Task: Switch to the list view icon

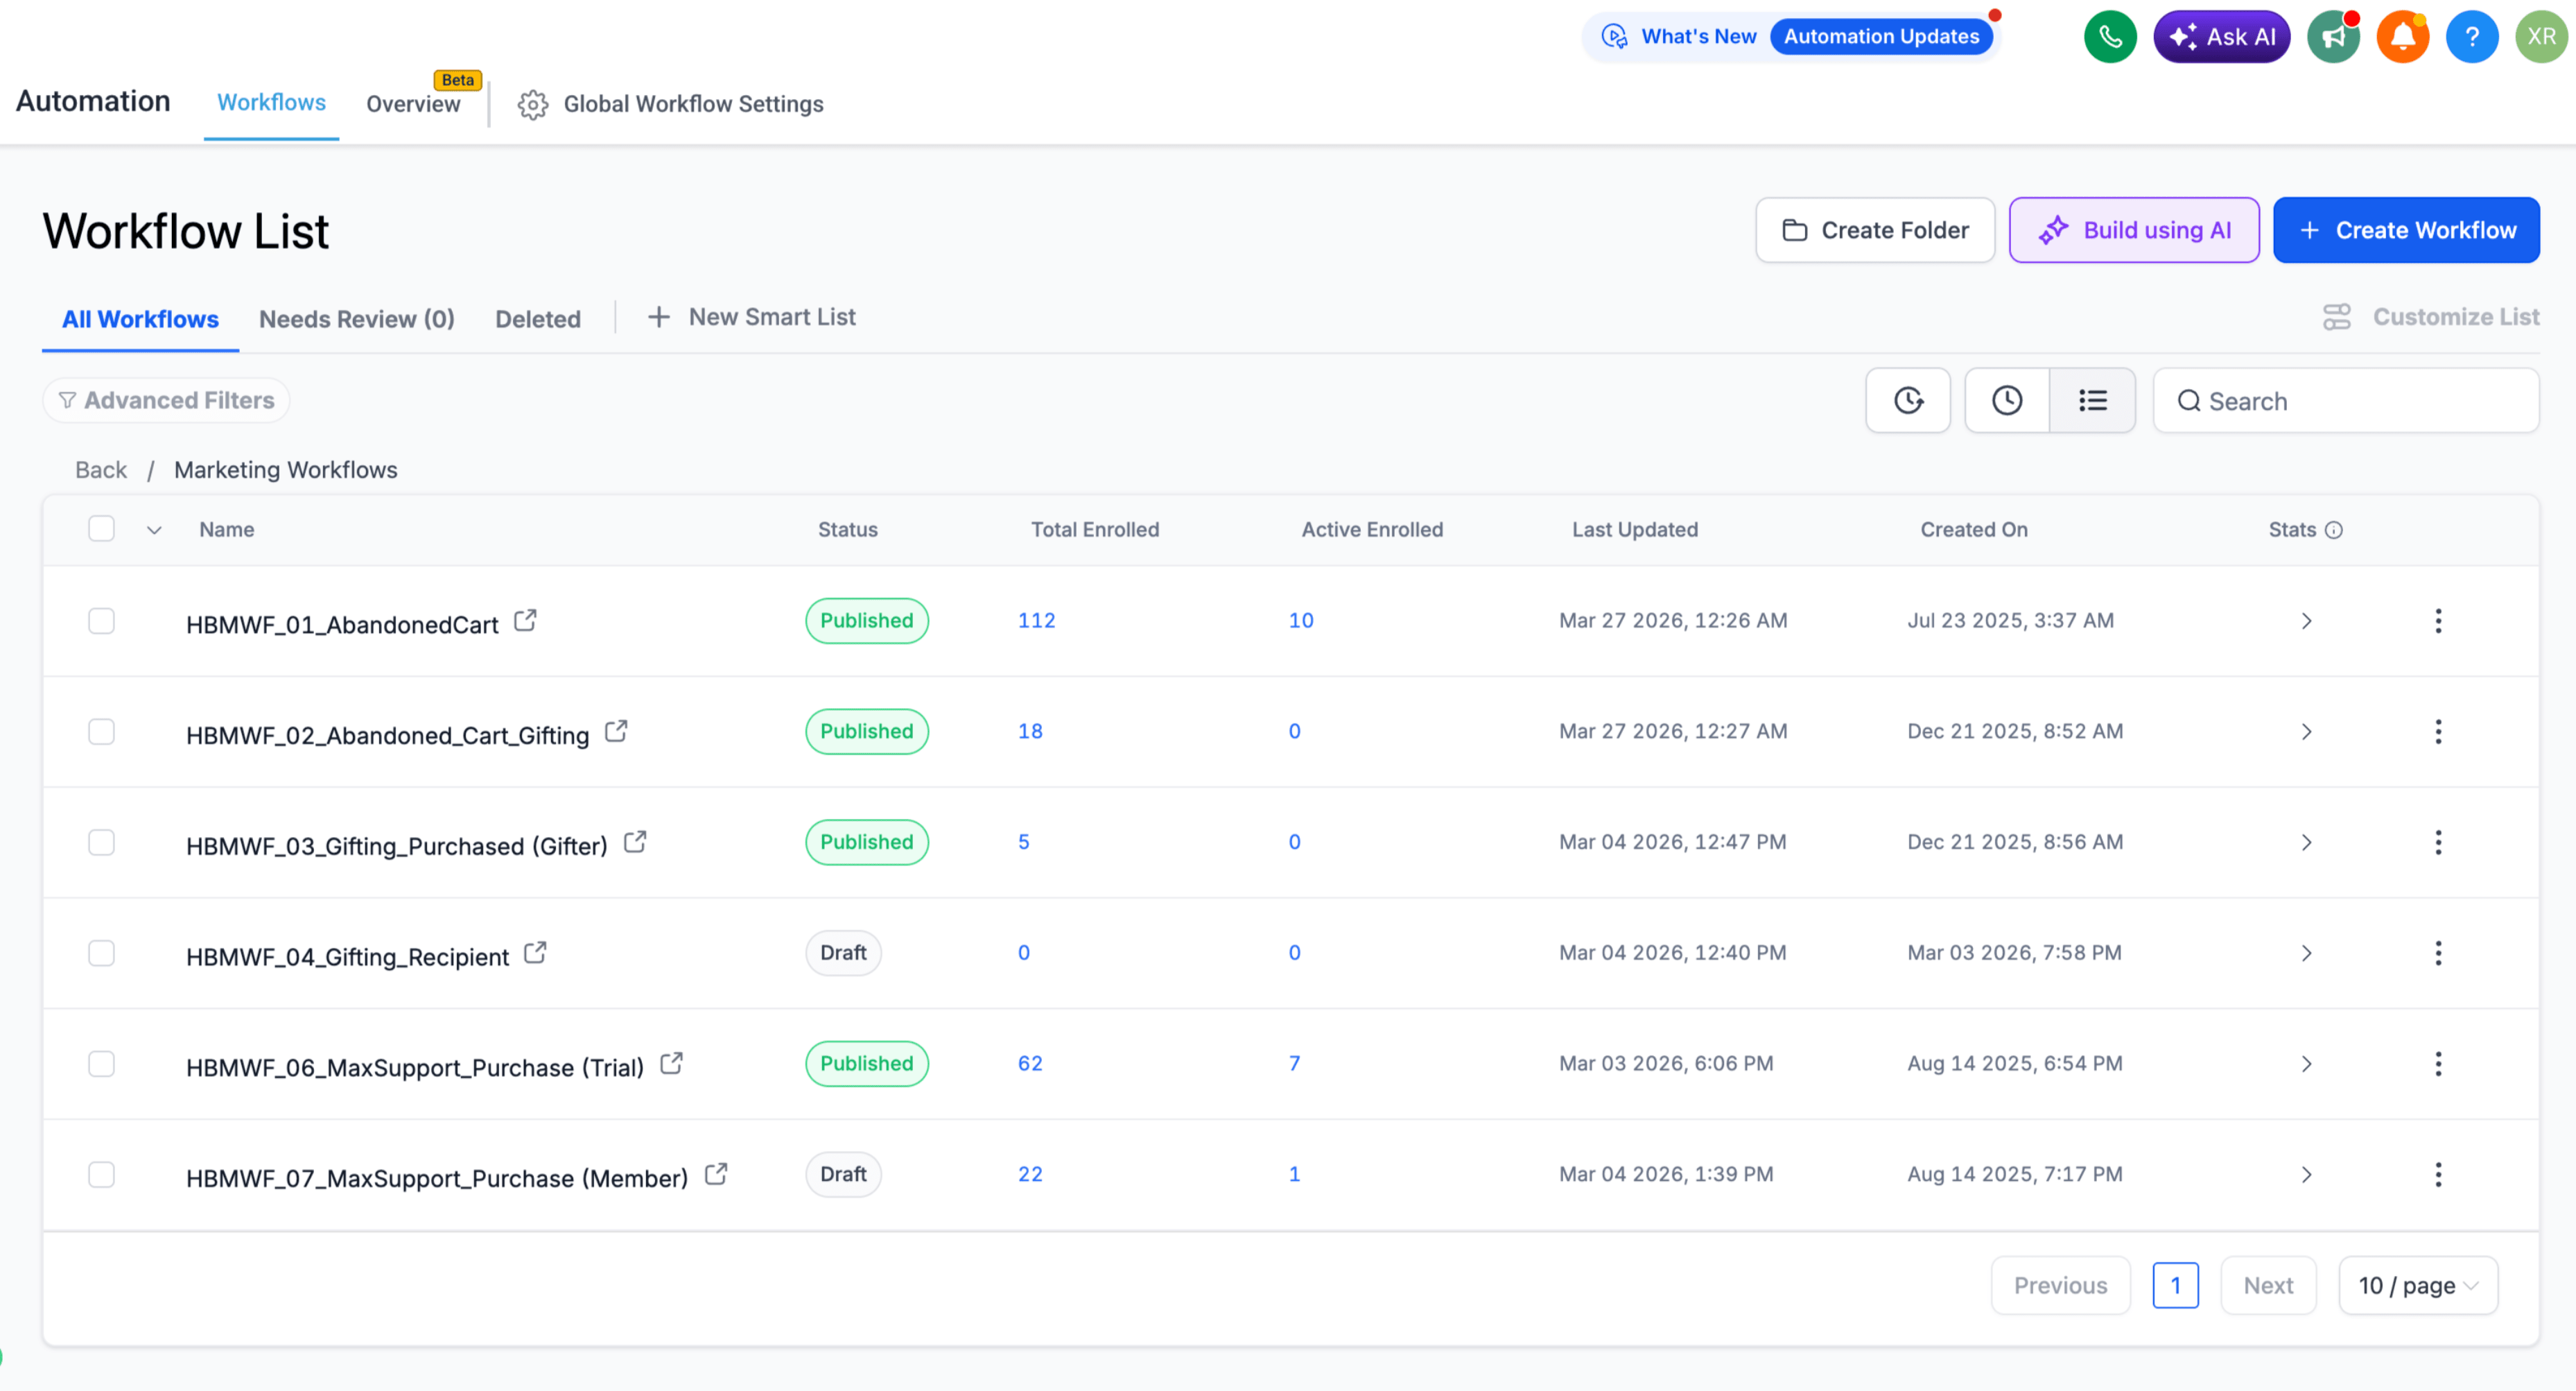Action: coord(2092,401)
